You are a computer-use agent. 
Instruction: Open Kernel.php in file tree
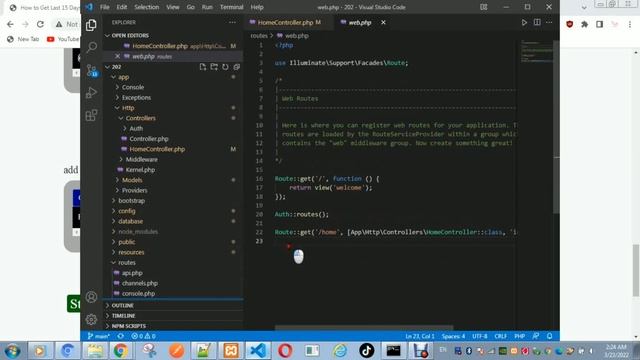click(x=140, y=170)
